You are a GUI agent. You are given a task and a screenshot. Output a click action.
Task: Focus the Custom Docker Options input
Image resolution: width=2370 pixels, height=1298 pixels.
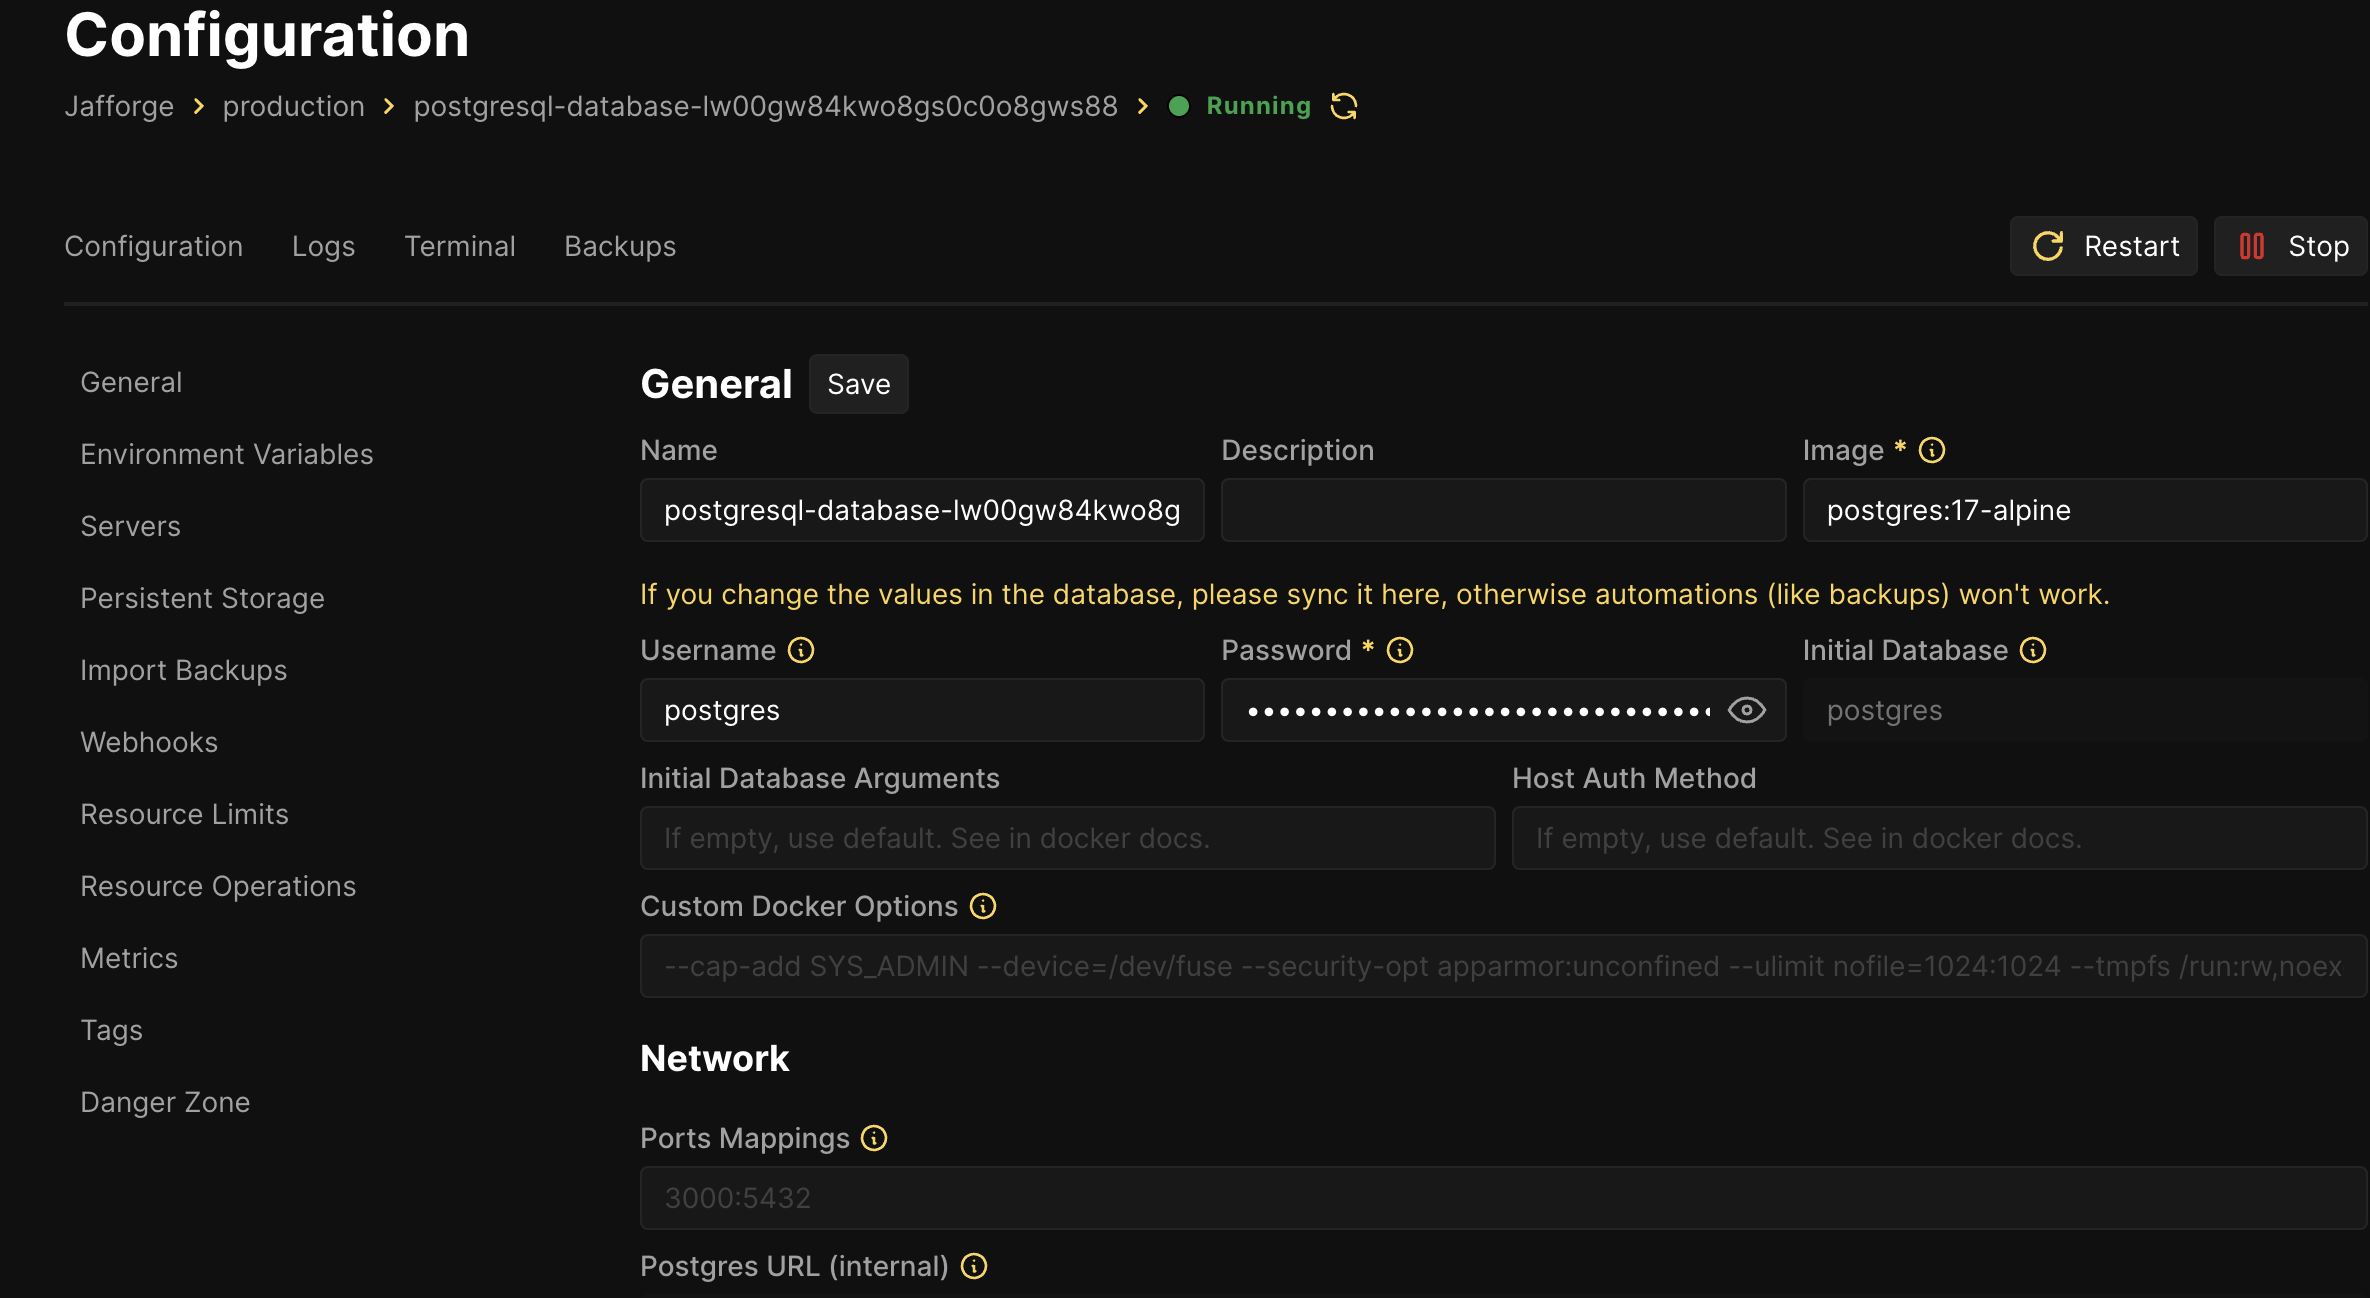(1504, 966)
